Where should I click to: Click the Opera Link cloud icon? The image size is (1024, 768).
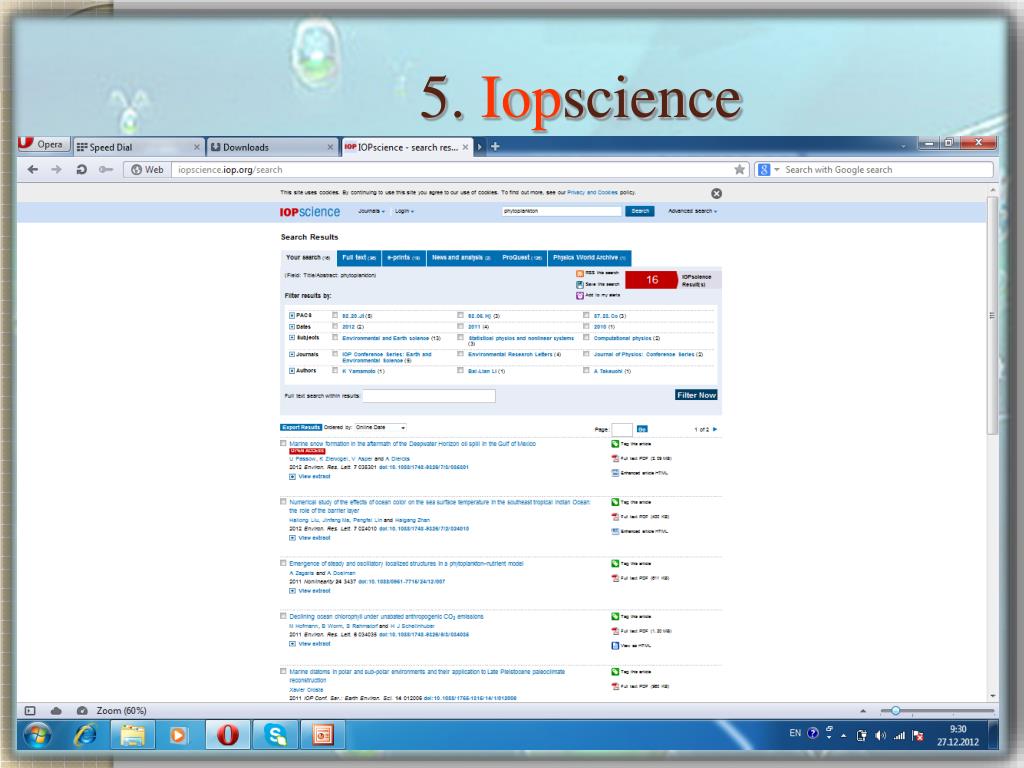[56, 711]
